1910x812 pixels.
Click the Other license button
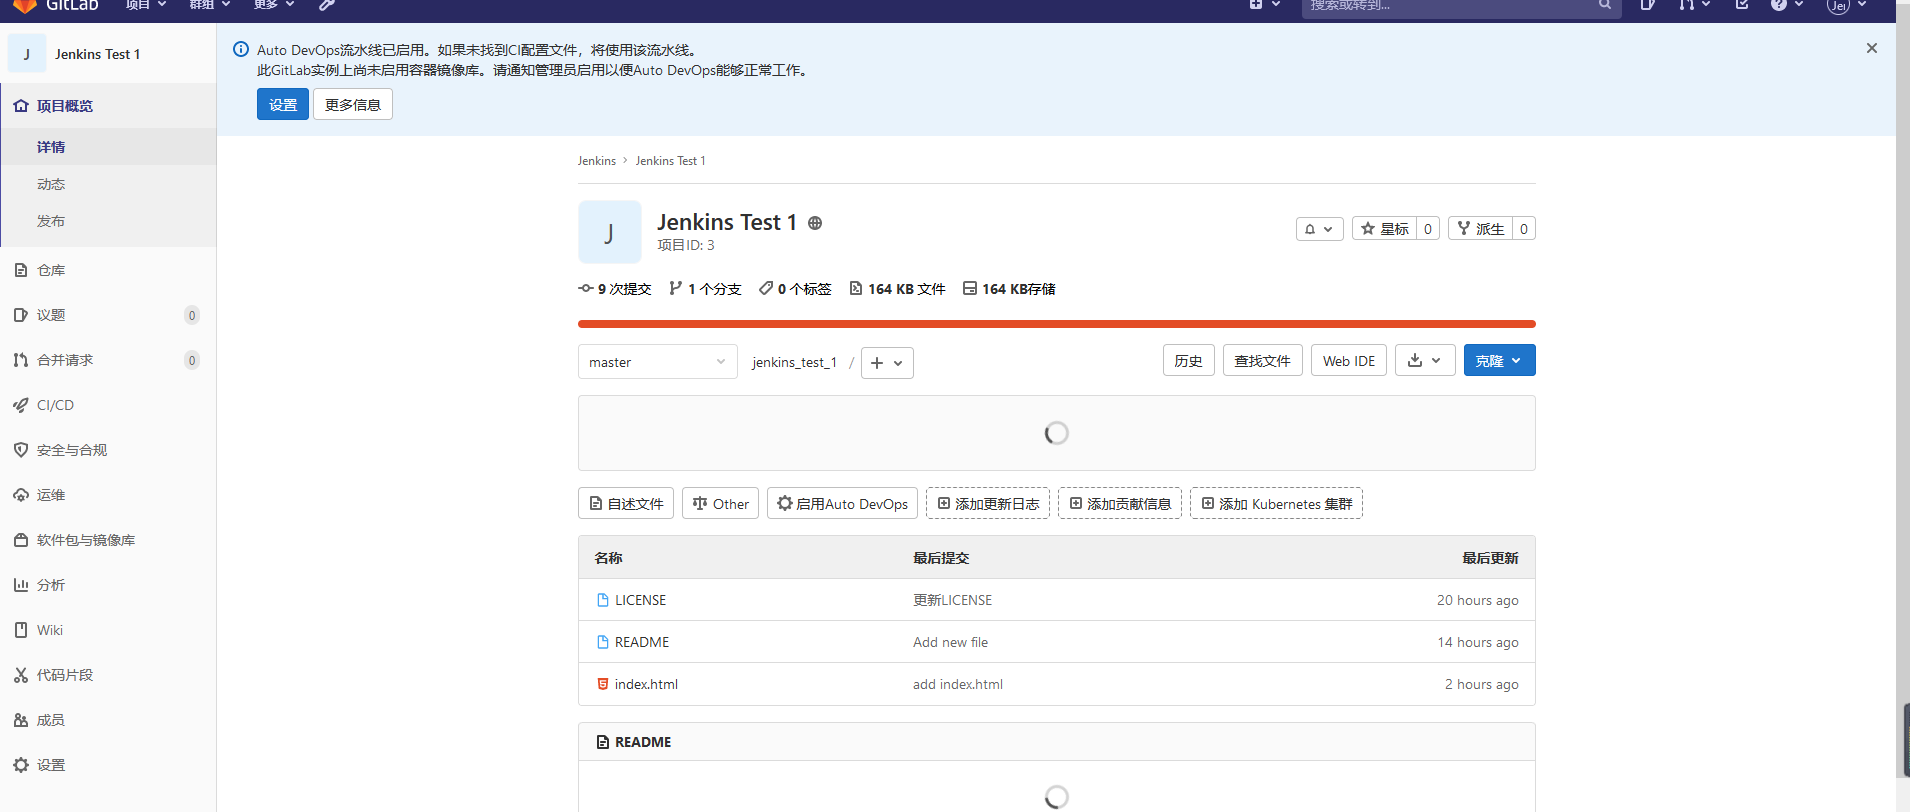click(x=721, y=504)
